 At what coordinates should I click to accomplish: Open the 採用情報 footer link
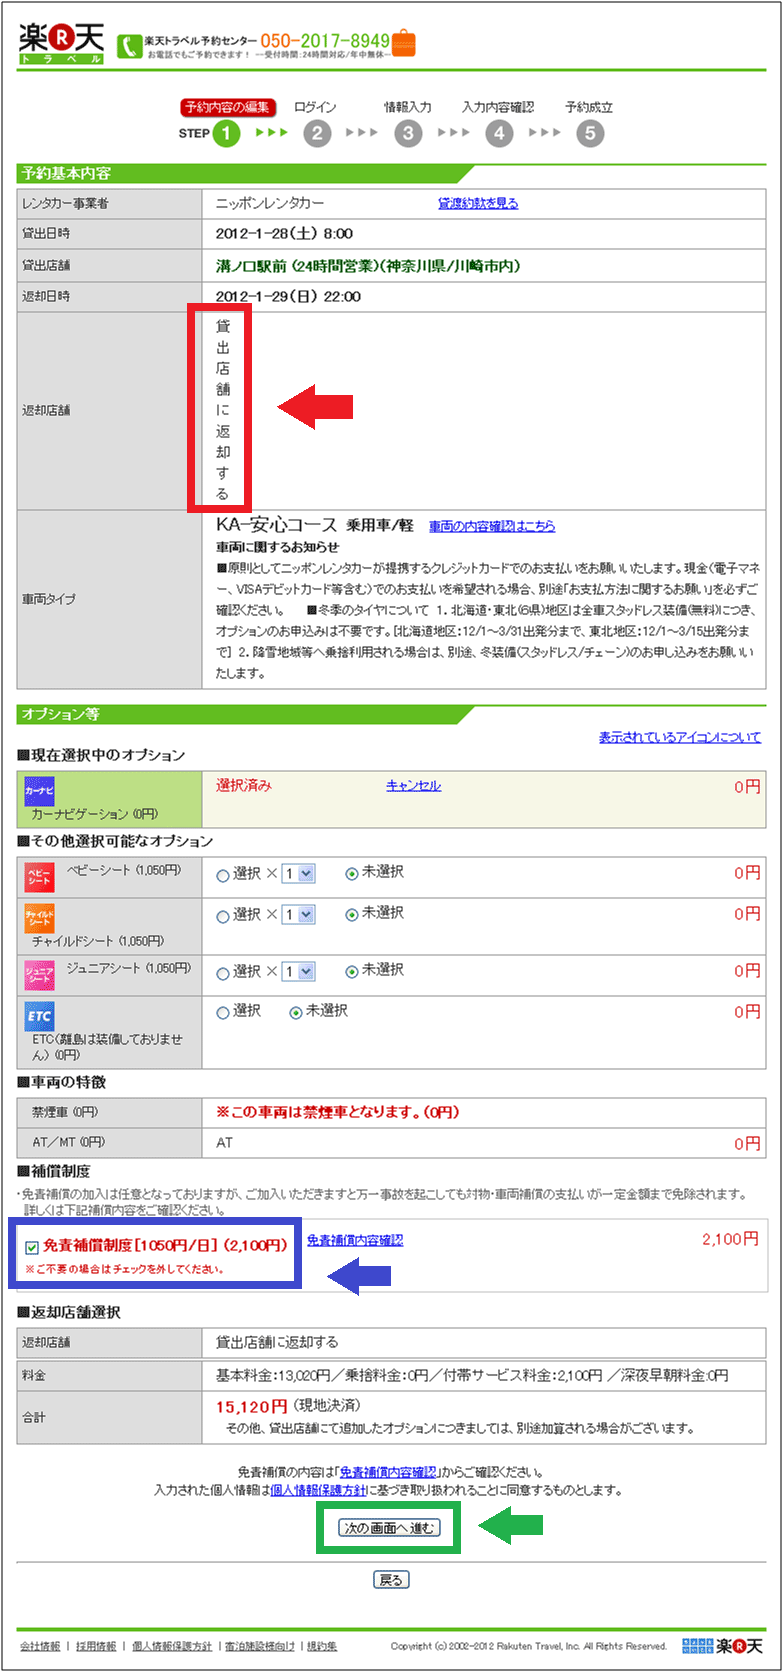point(96,1646)
